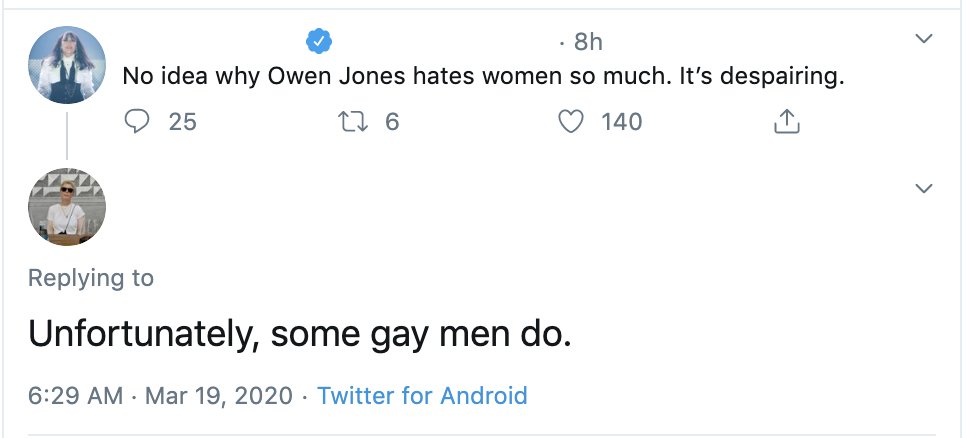The width and height of the screenshot is (968, 438).
Task: Click the retweet count number 6
Action: 392,122
